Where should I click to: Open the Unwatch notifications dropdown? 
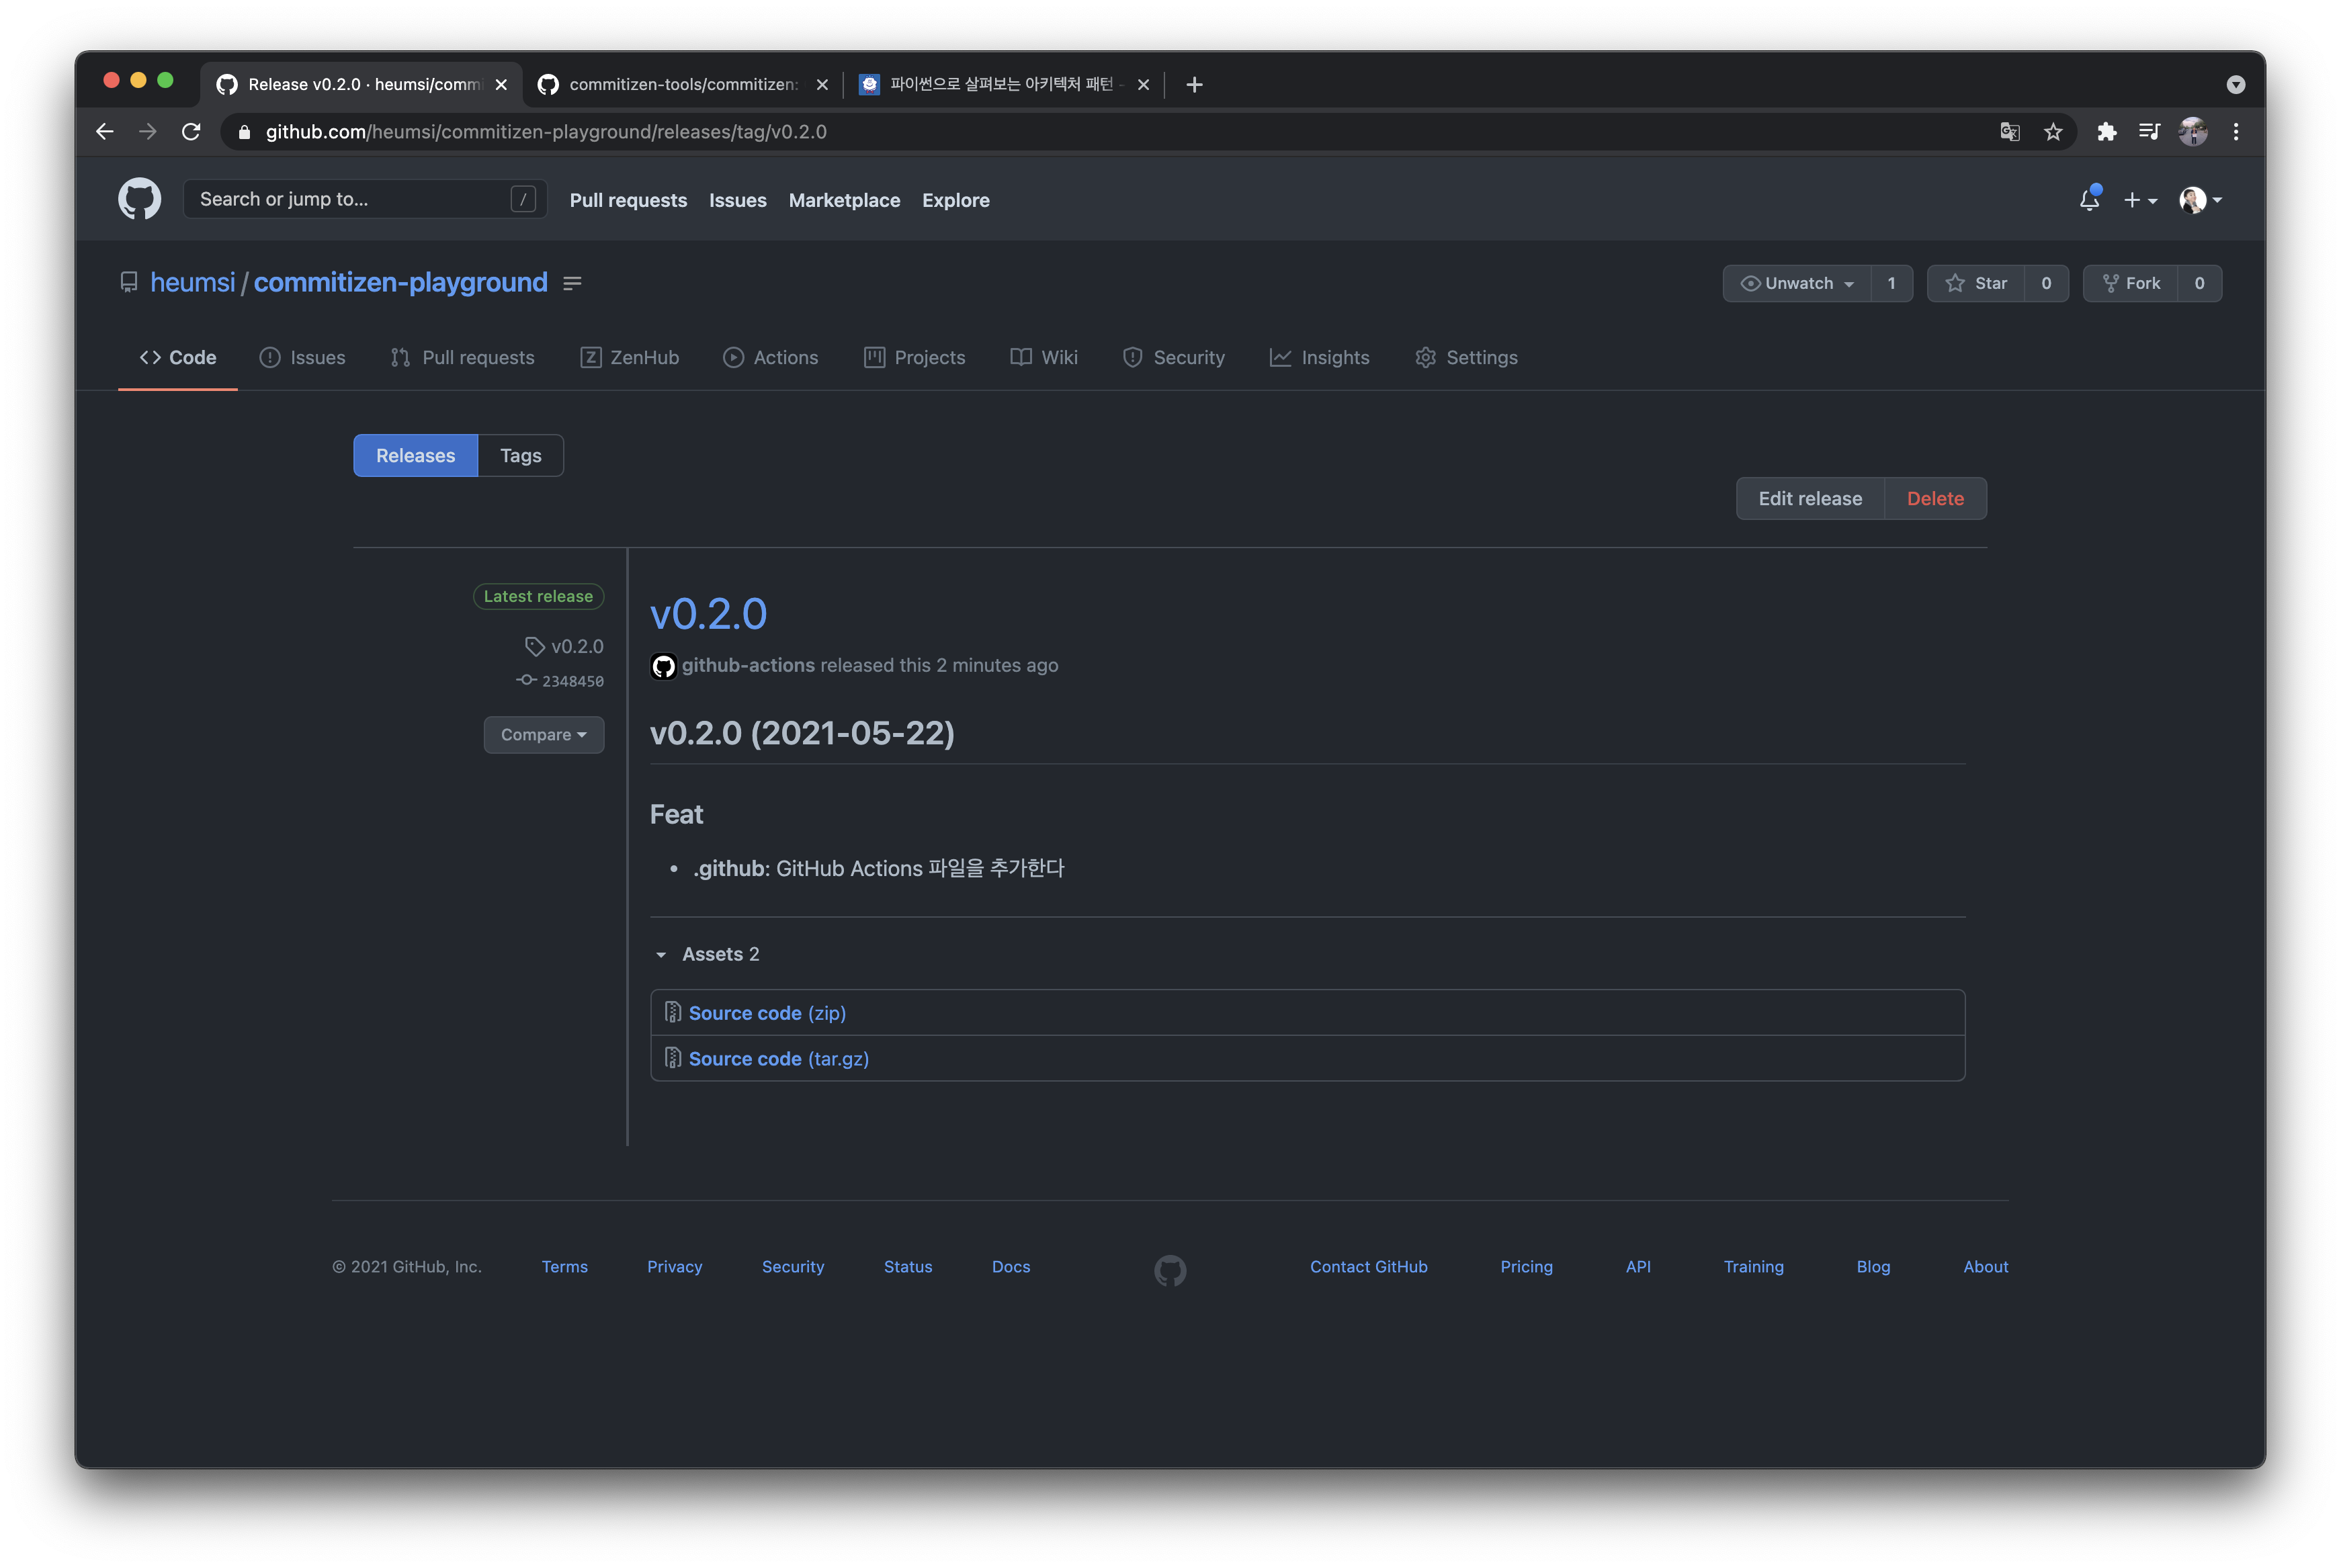click(1797, 284)
